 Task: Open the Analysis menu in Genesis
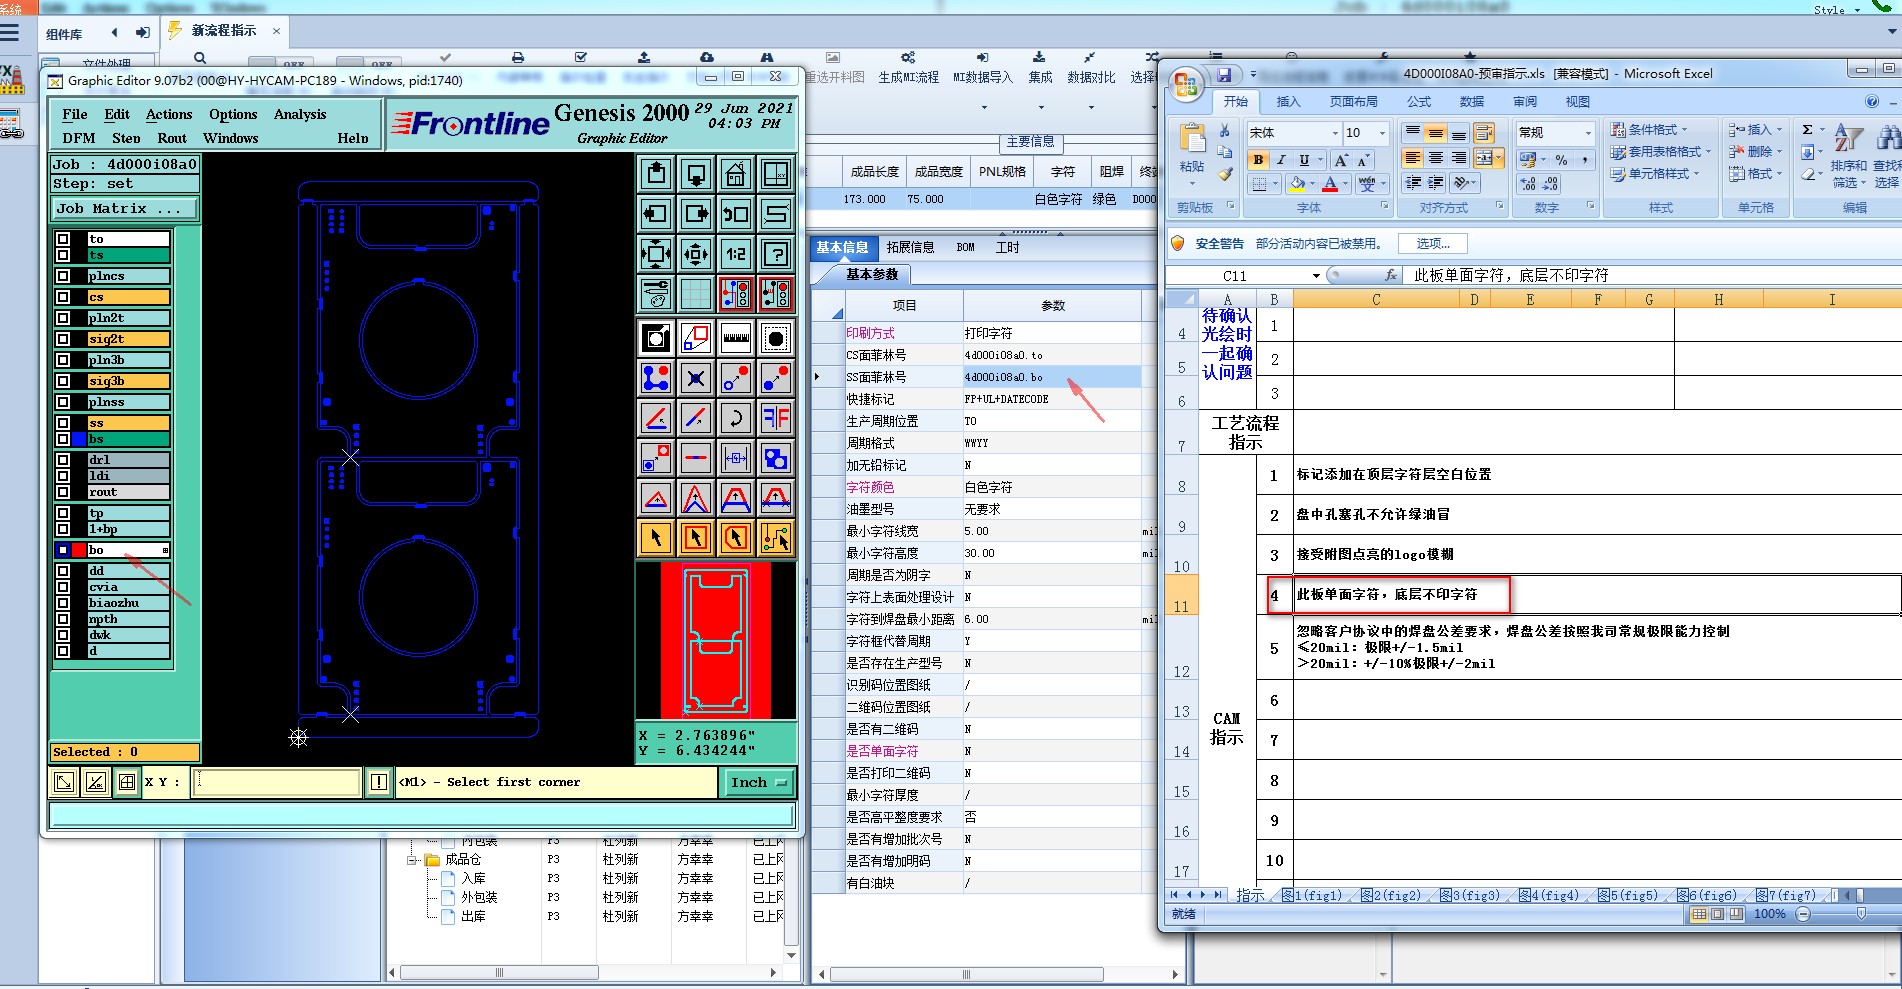(299, 114)
